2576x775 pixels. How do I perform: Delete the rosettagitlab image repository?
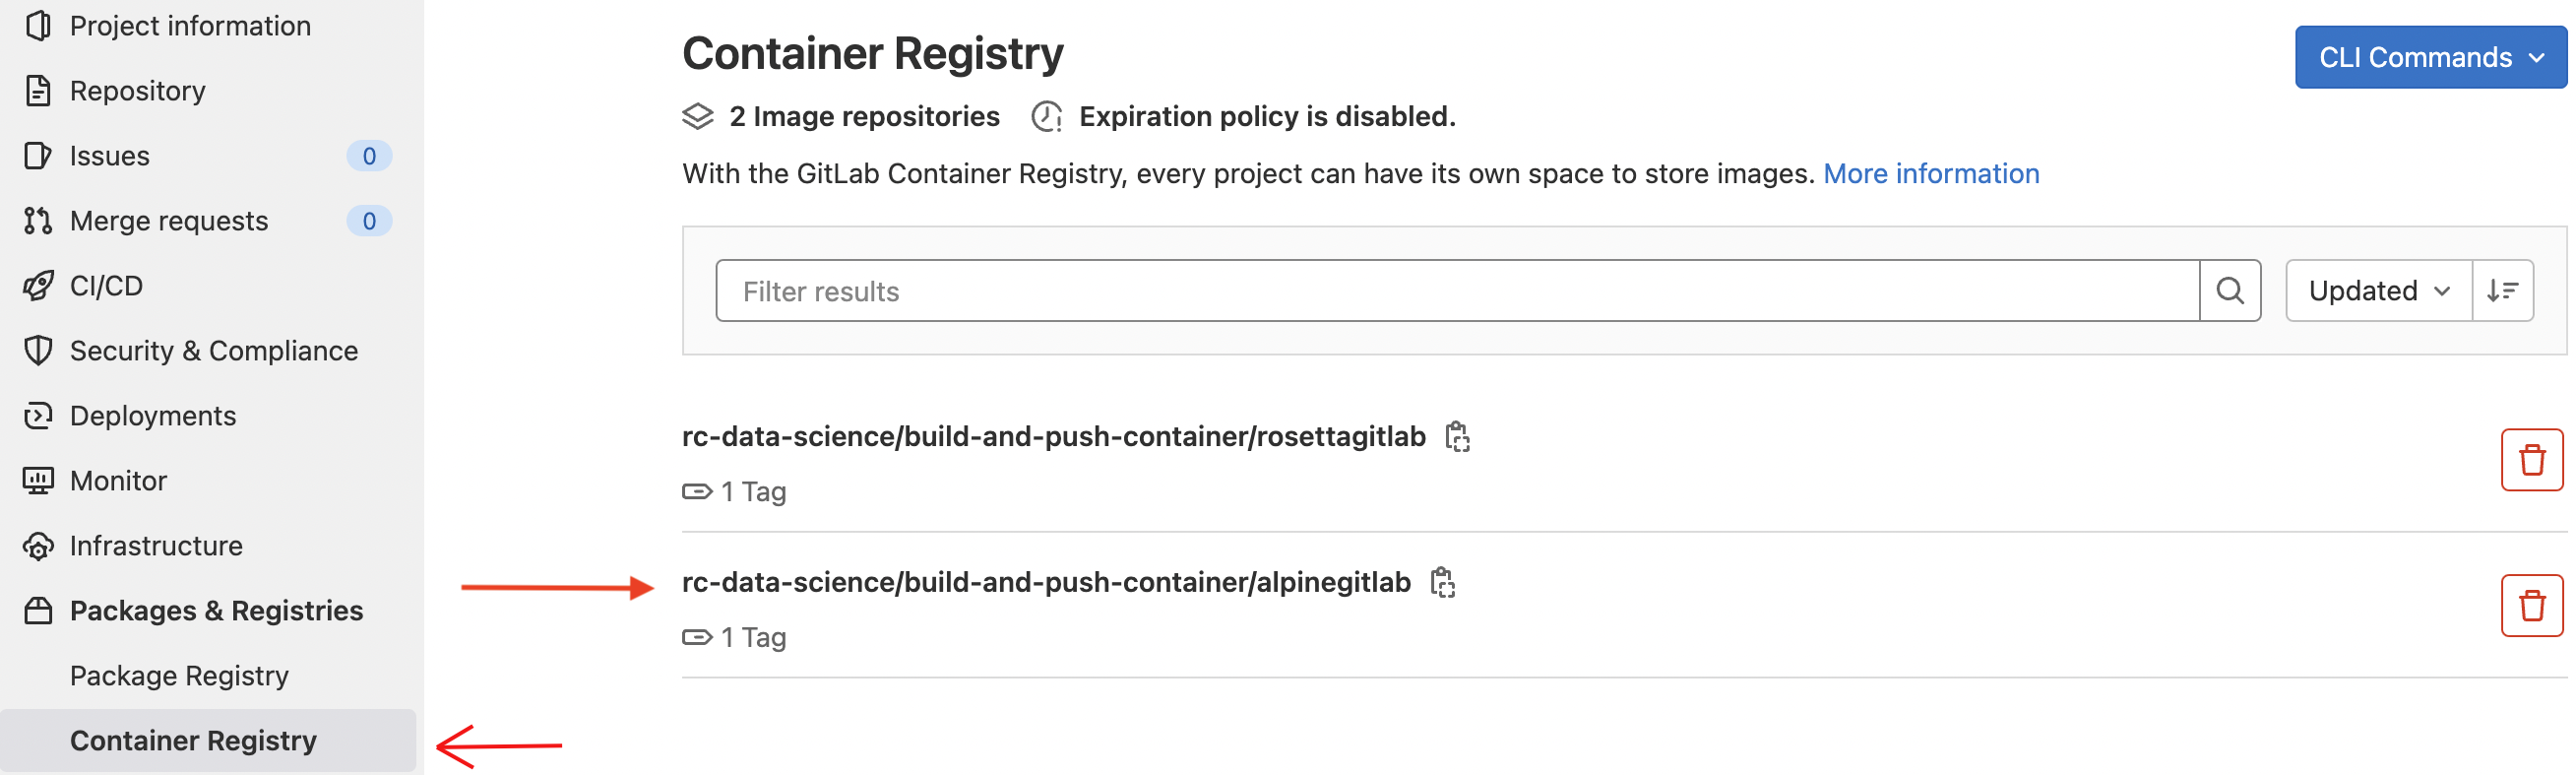[x=2531, y=460]
